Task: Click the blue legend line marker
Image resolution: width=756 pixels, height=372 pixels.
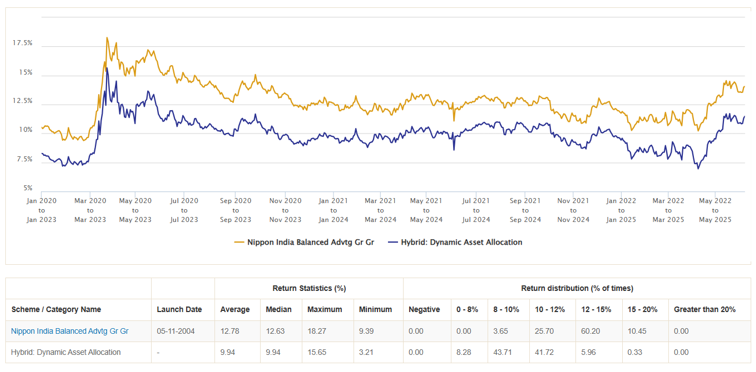Action: click(x=393, y=242)
